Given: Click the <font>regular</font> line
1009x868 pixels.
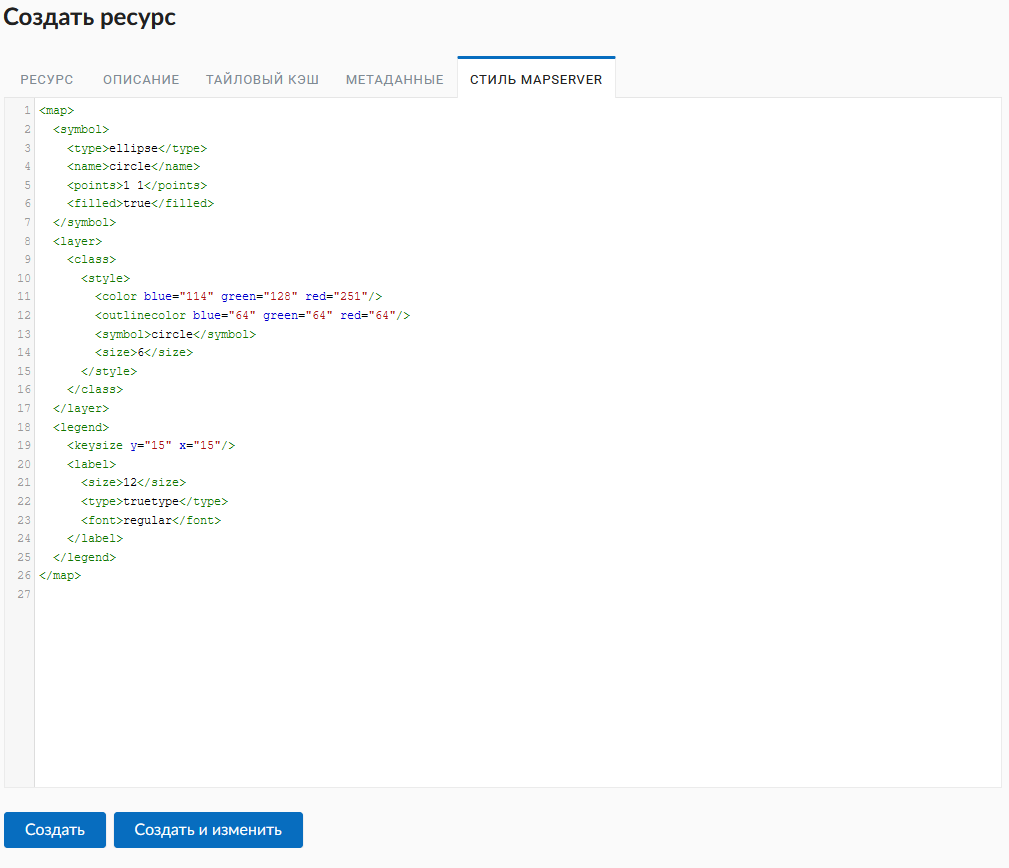Looking at the screenshot, I should (x=151, y=520).
